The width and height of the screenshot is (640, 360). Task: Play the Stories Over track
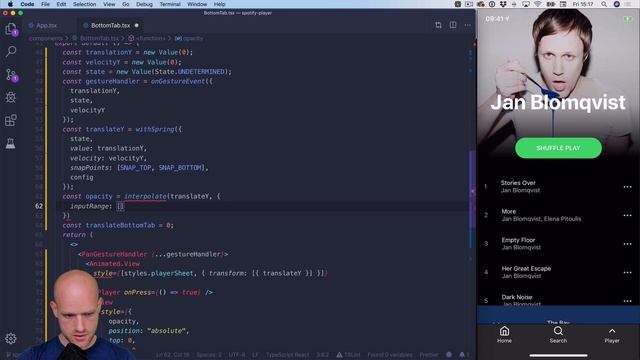(558, 187)
